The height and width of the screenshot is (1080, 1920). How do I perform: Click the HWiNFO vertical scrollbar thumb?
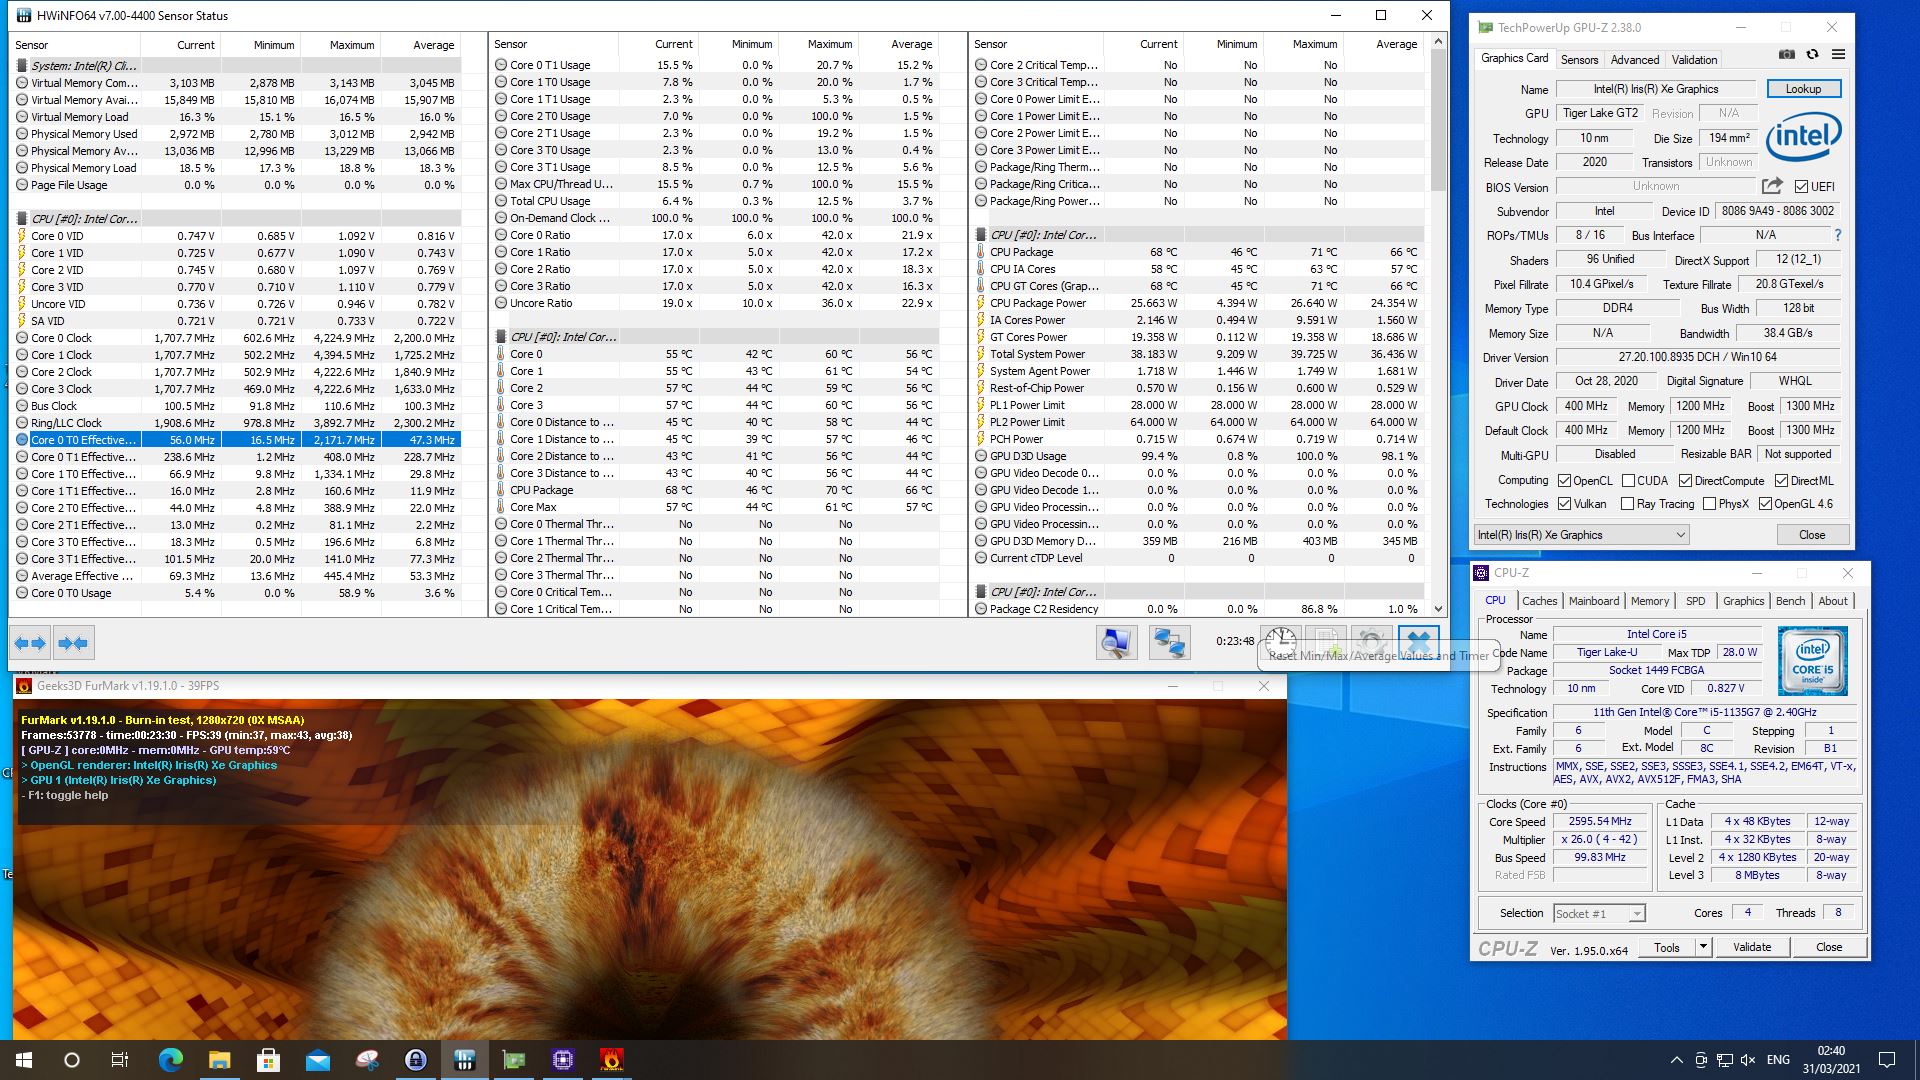pyautogui.click(x=1438, y=120)
